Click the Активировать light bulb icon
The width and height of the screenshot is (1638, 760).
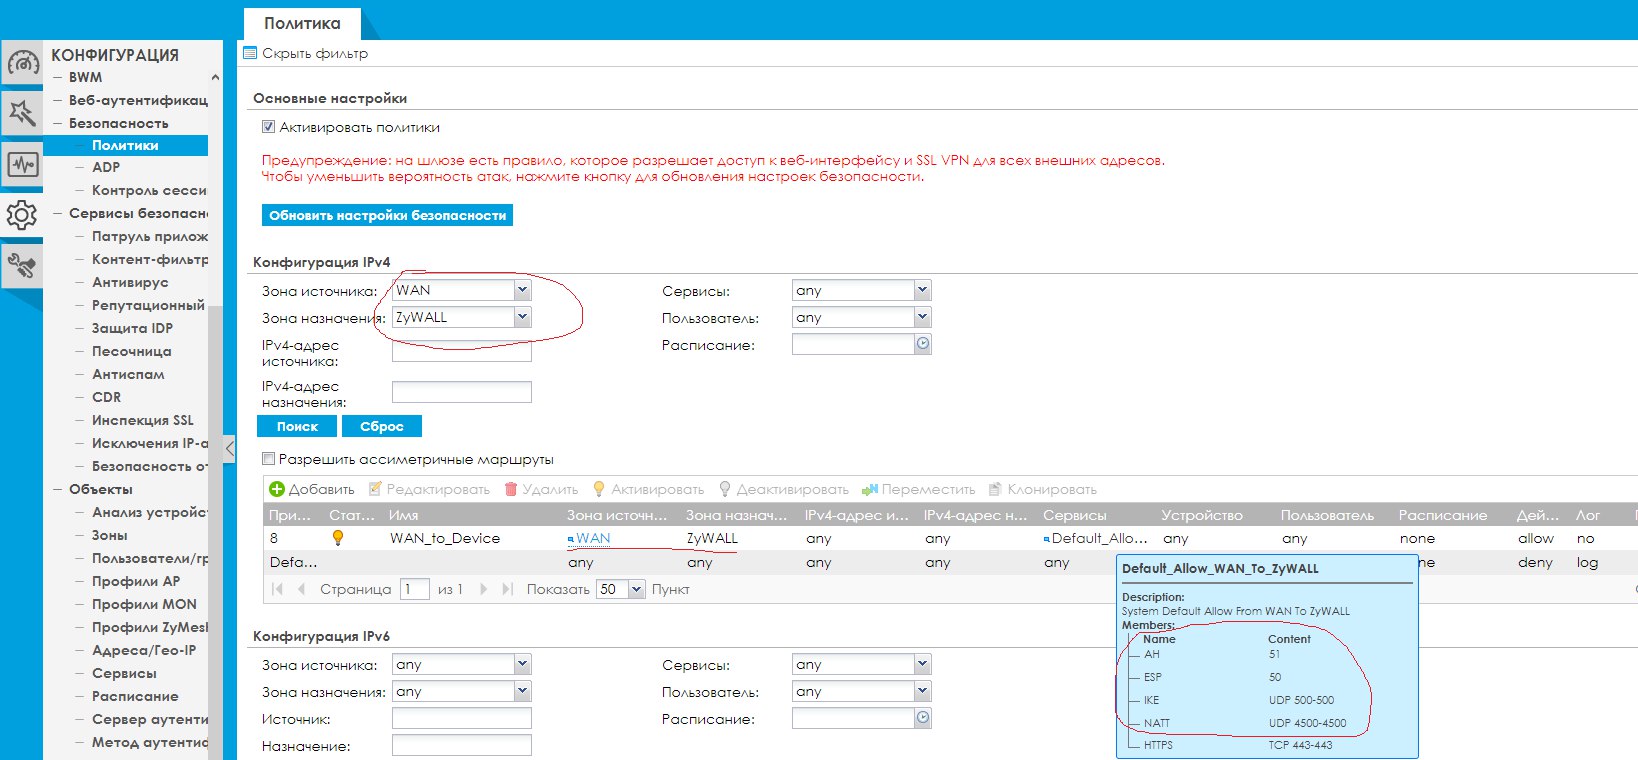tap(599, 489)
